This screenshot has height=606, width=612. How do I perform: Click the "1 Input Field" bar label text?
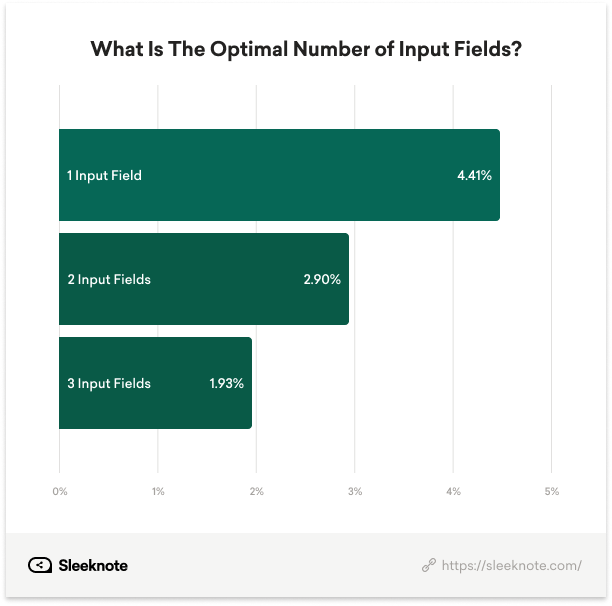[x=104, y=176]
